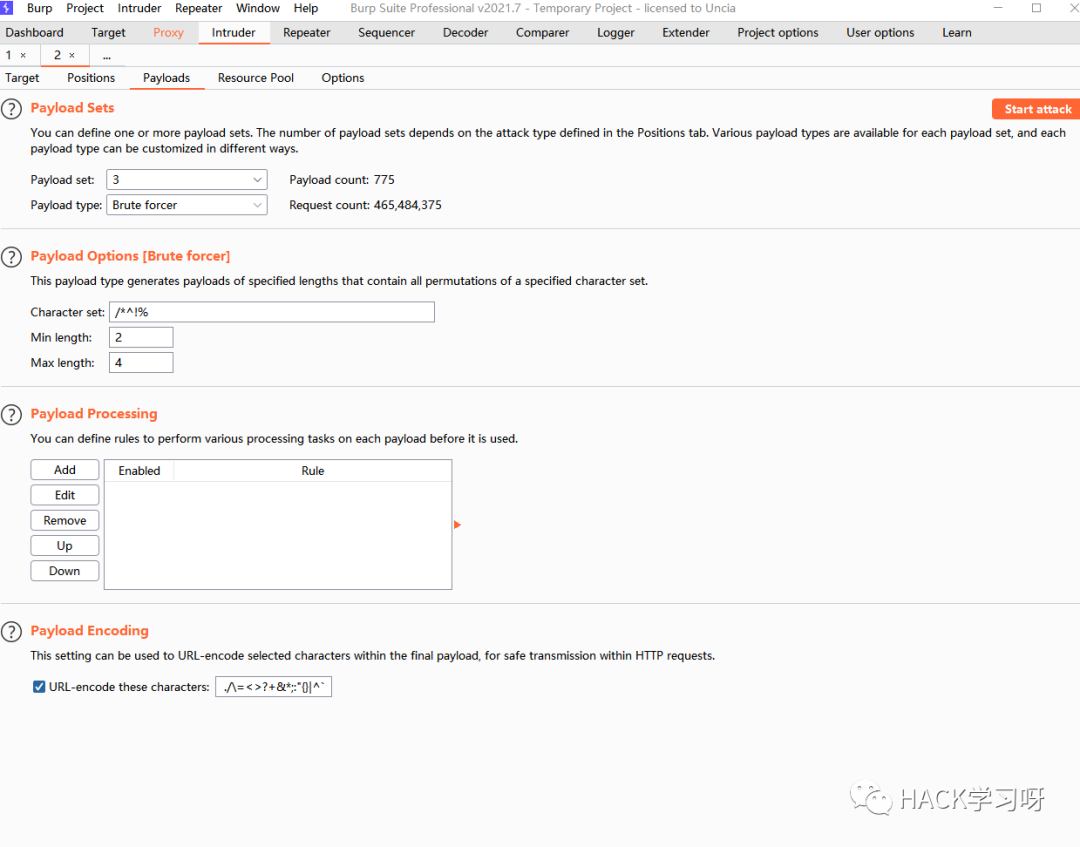Minimize the Burp Suite window
The height and width of the screenshot is (847, 1080).
(x=999, y=8)
